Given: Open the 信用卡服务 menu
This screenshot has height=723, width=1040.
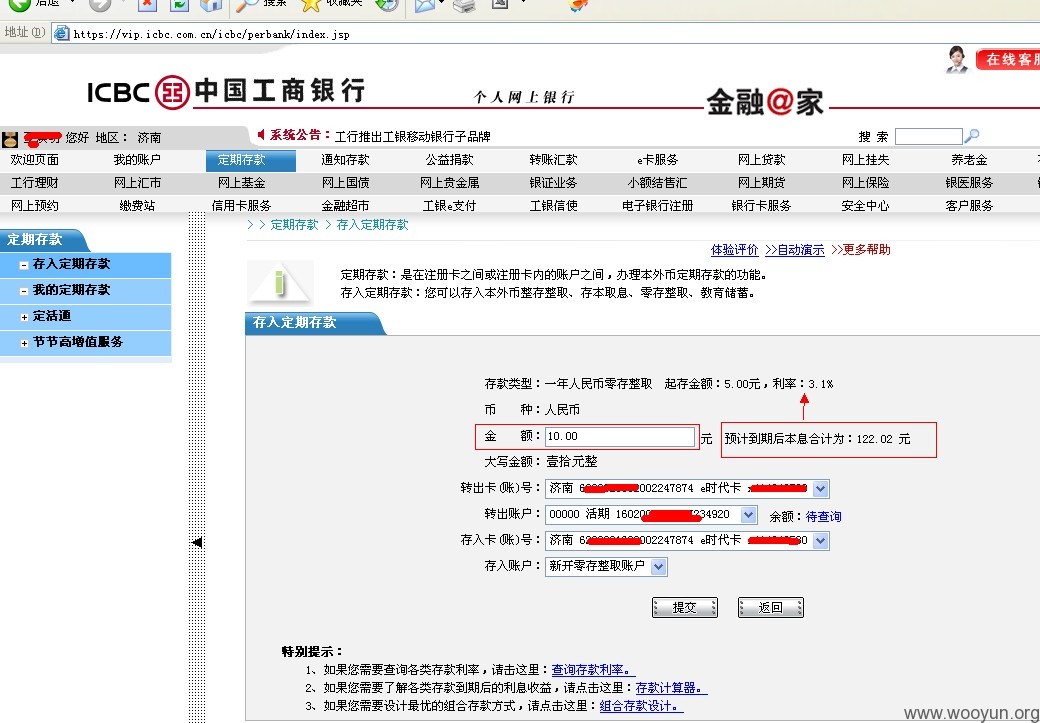Looking at the screenshot, I should (241, 206).
